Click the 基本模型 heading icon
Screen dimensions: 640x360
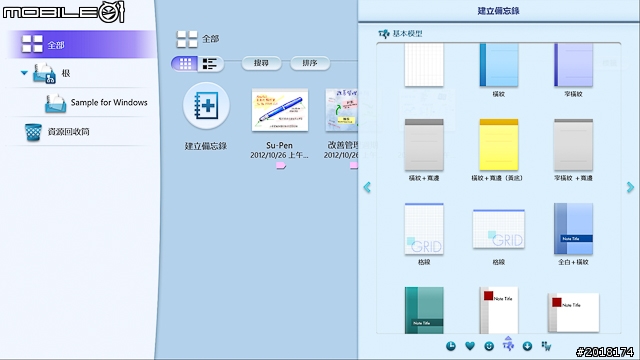(x=384, y=34)
